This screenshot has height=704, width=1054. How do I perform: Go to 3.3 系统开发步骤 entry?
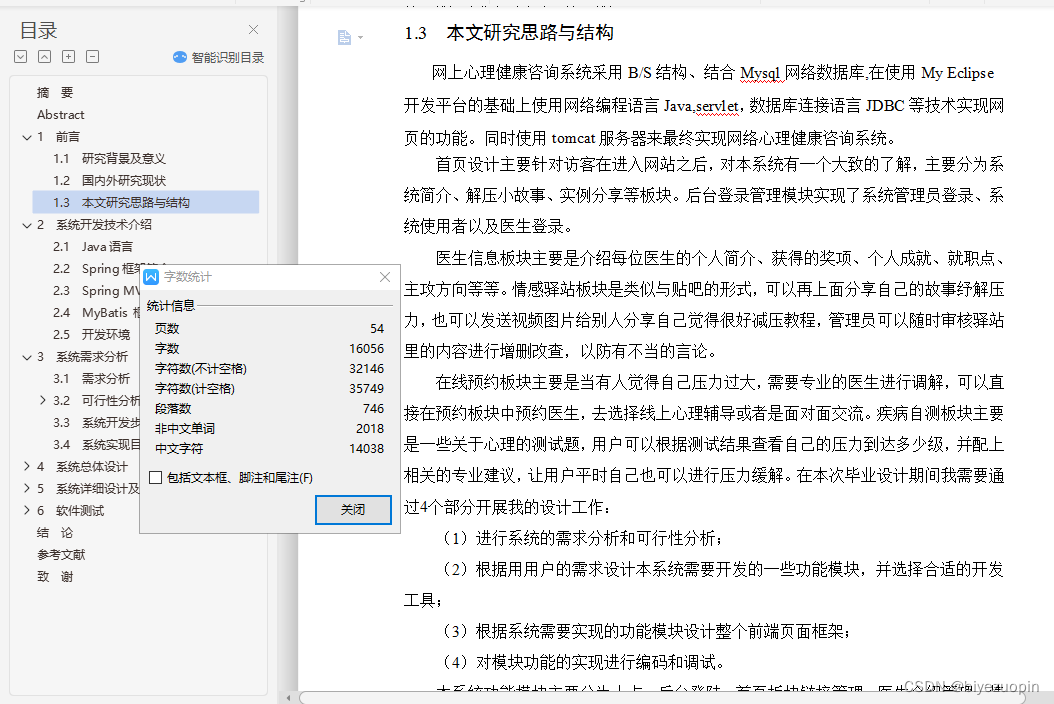[x=96, y=423]
